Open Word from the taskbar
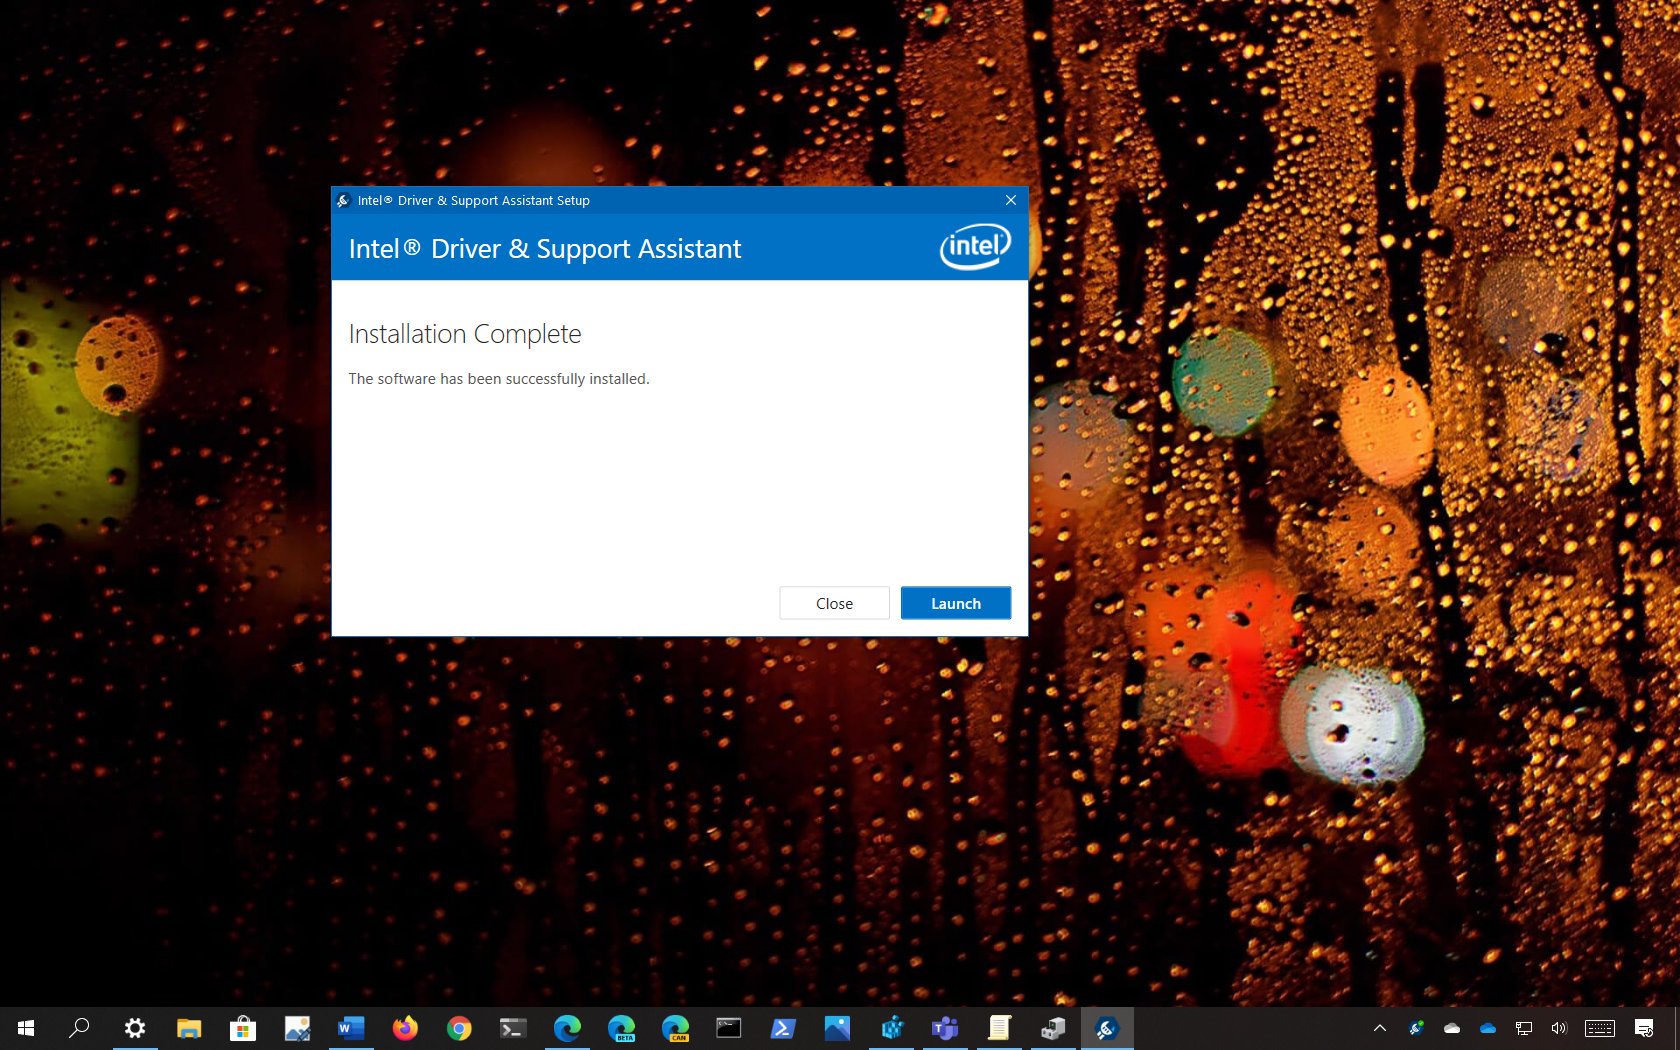 [x=350, y=1028]
